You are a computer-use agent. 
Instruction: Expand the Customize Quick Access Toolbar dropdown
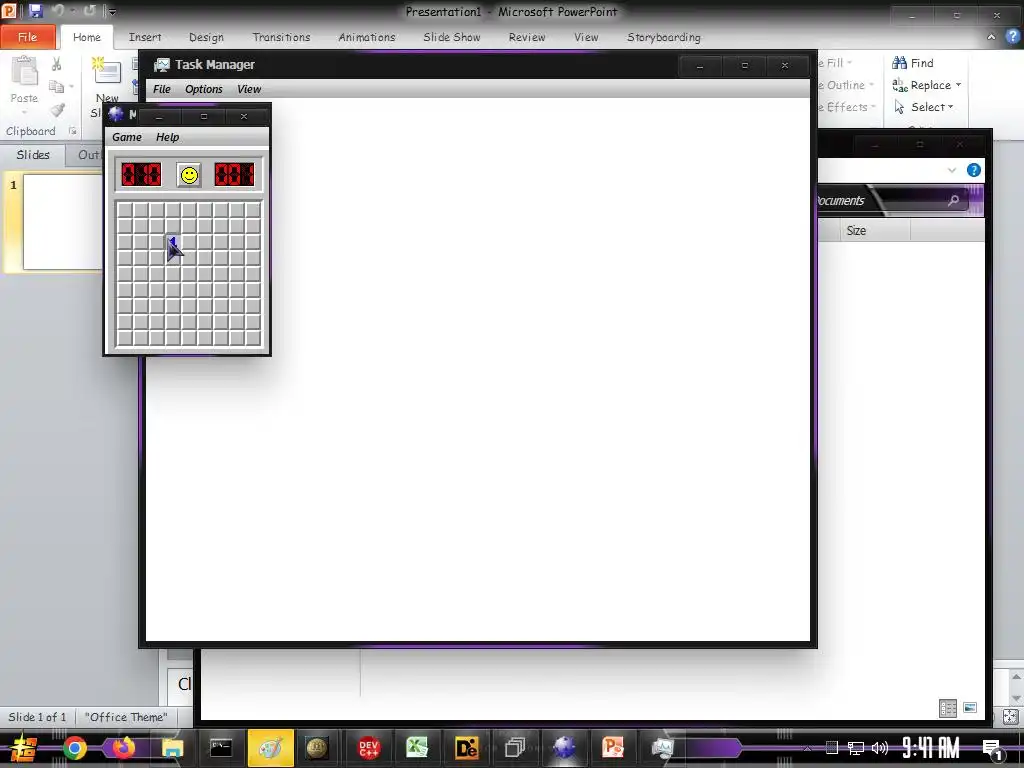pyautogui.click(x=112, y=12)
